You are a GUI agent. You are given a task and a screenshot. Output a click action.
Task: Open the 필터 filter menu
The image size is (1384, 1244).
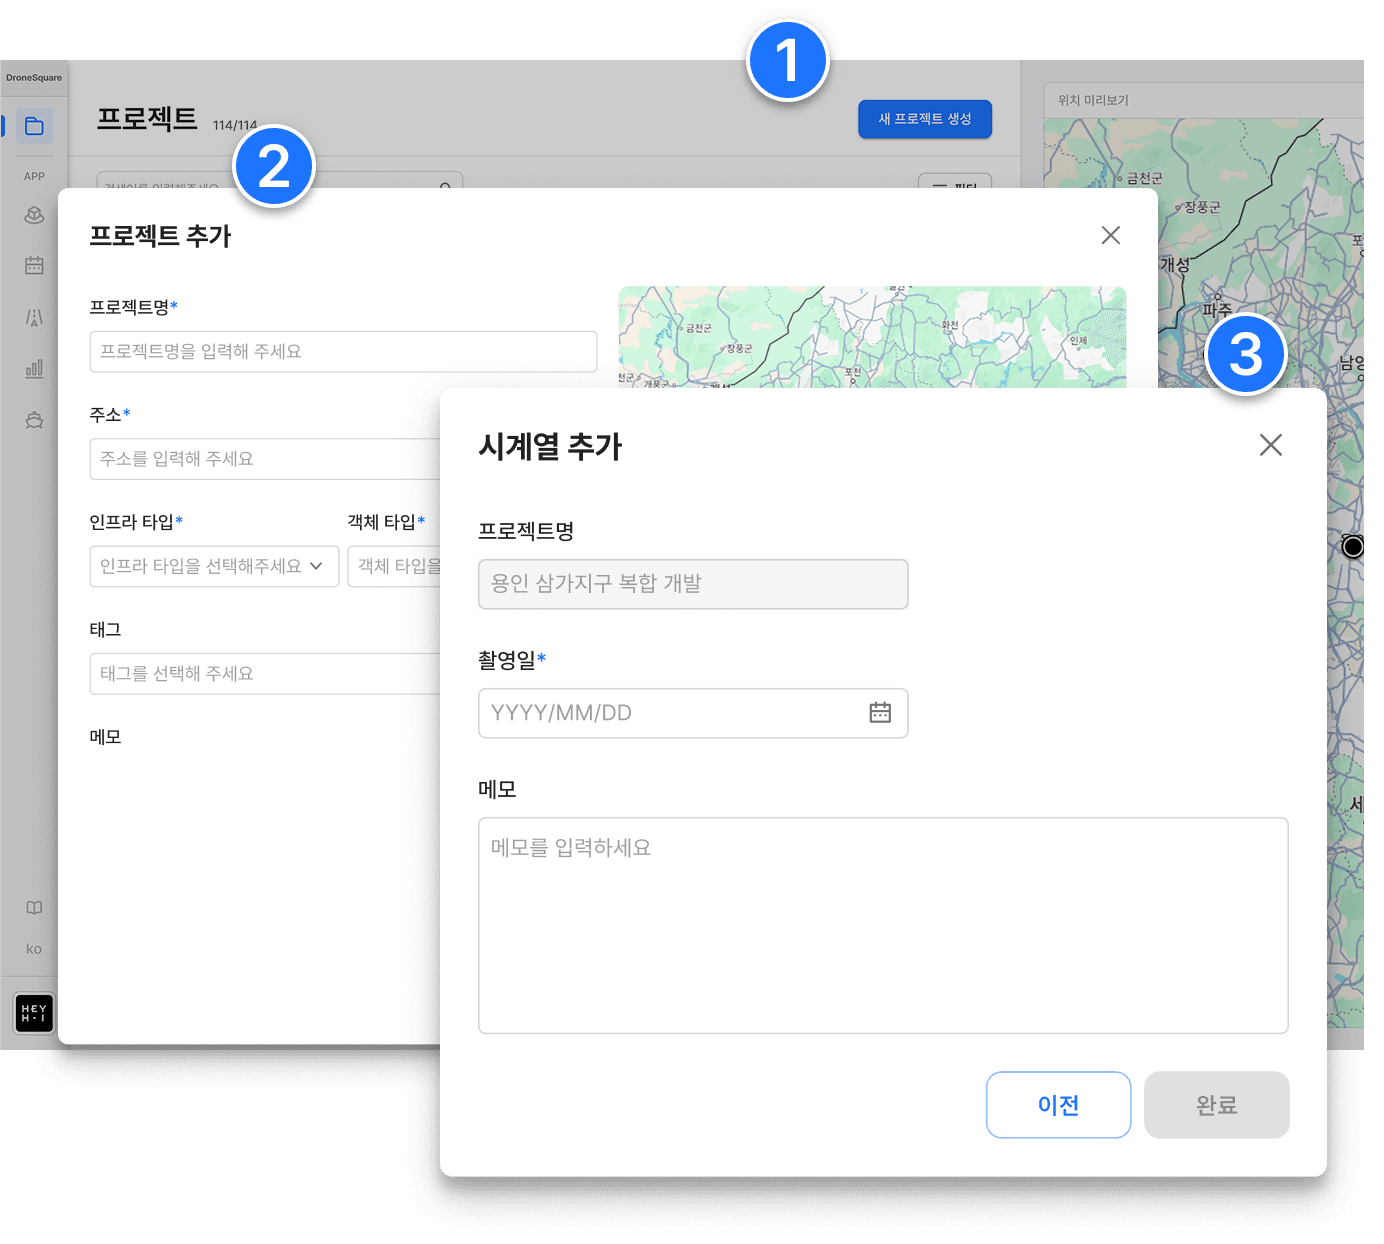click(954, 186)
